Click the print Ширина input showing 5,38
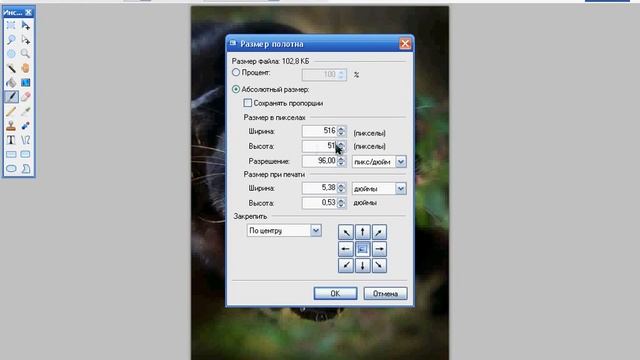640x360 pixels. 319,188
